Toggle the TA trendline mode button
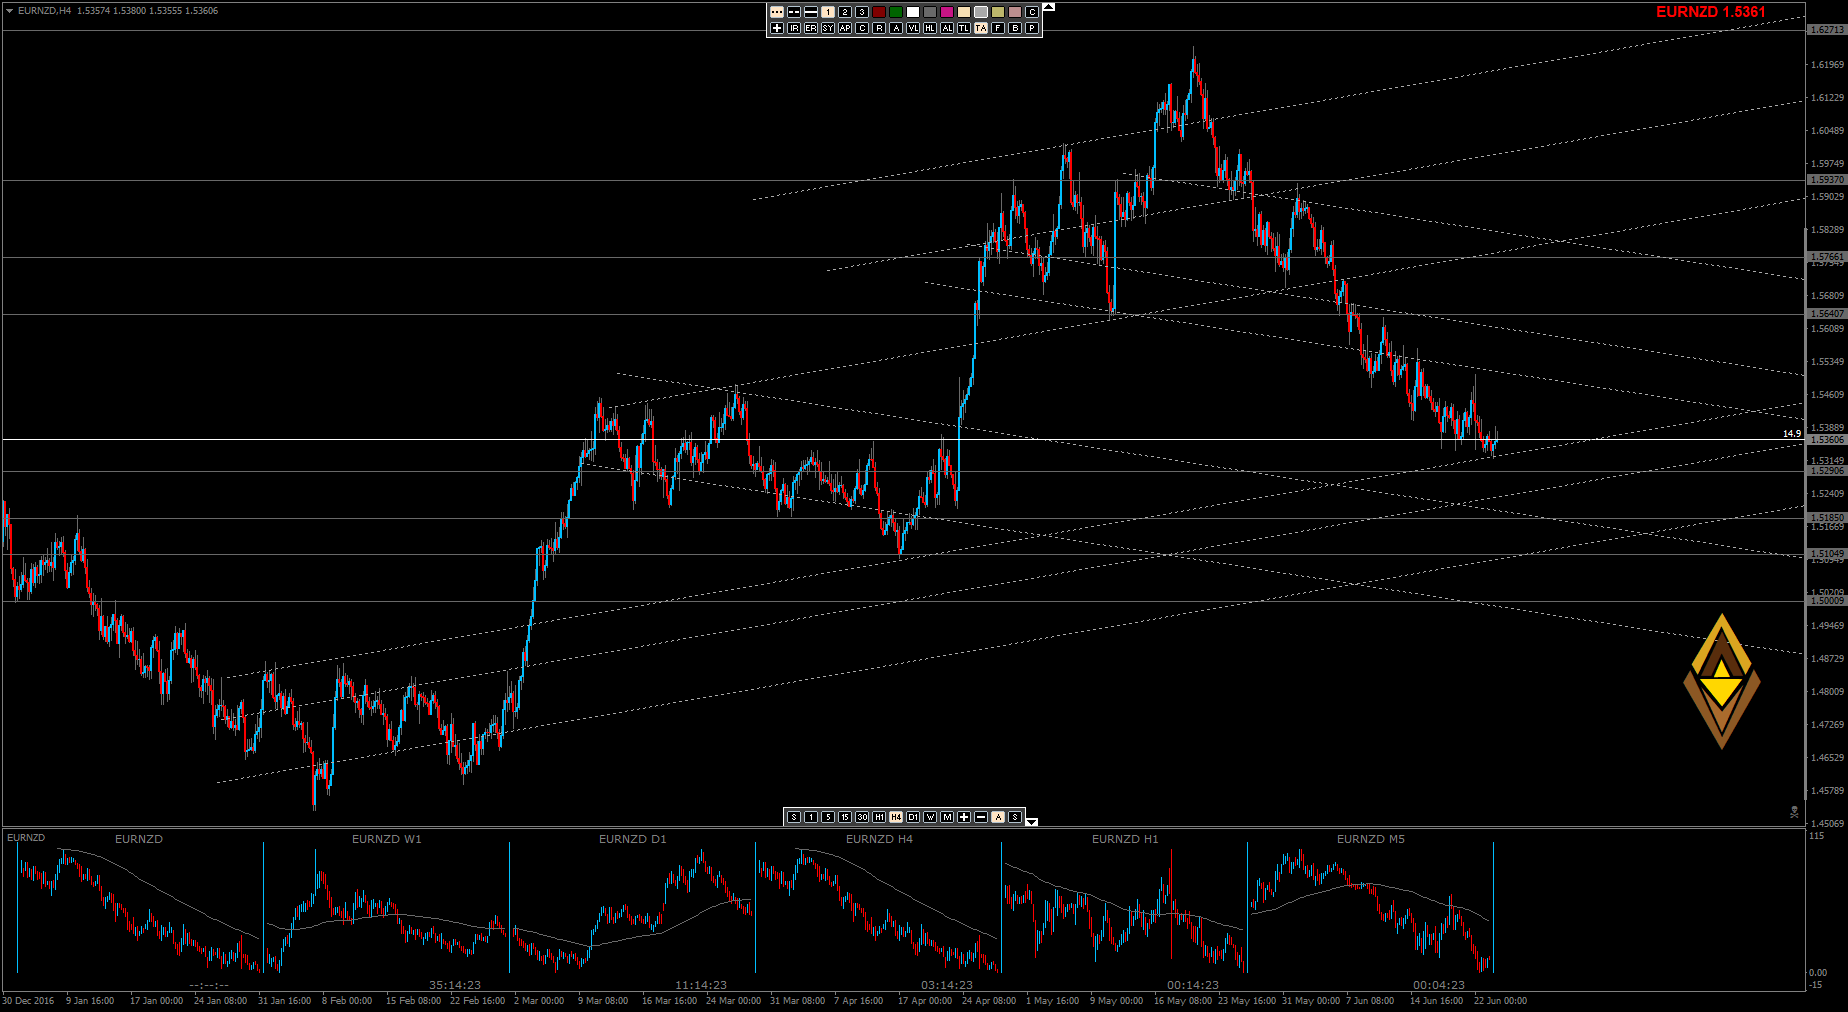Screen dimensions: 1848x1012 tap(981, 28)
